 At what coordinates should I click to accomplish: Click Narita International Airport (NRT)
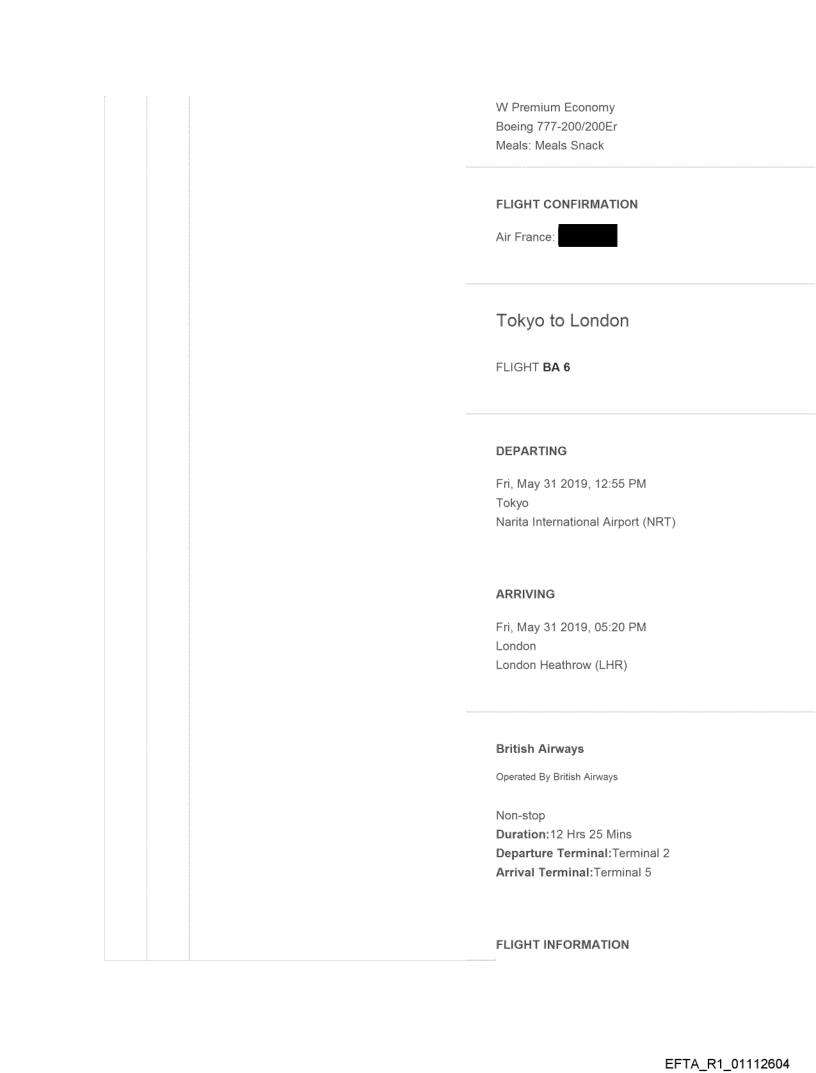[x=586, y=522]
